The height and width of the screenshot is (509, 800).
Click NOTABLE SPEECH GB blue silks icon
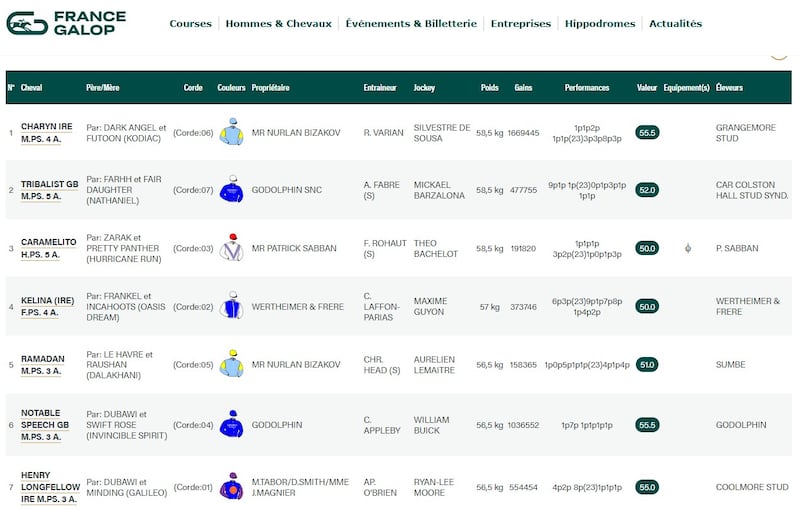[x=232, y=424]
